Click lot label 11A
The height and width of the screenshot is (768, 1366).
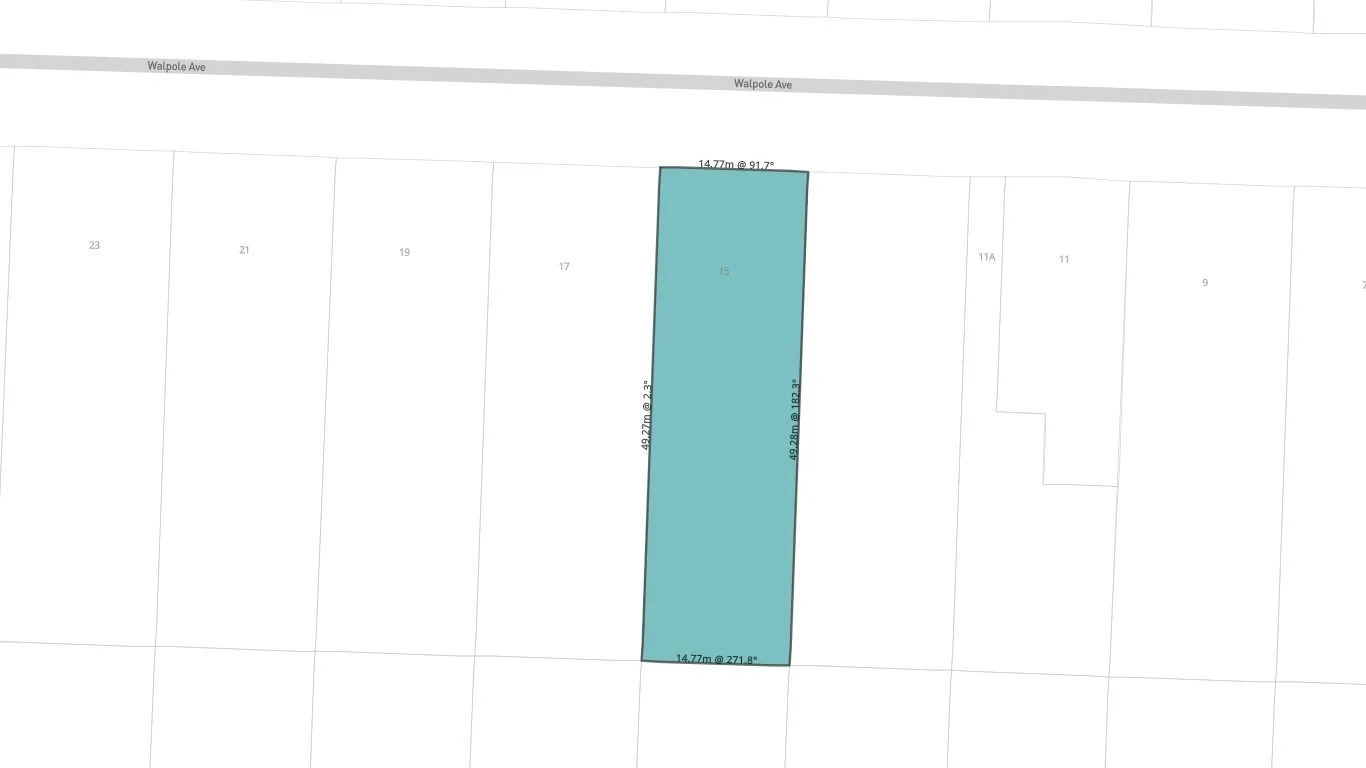987,257
